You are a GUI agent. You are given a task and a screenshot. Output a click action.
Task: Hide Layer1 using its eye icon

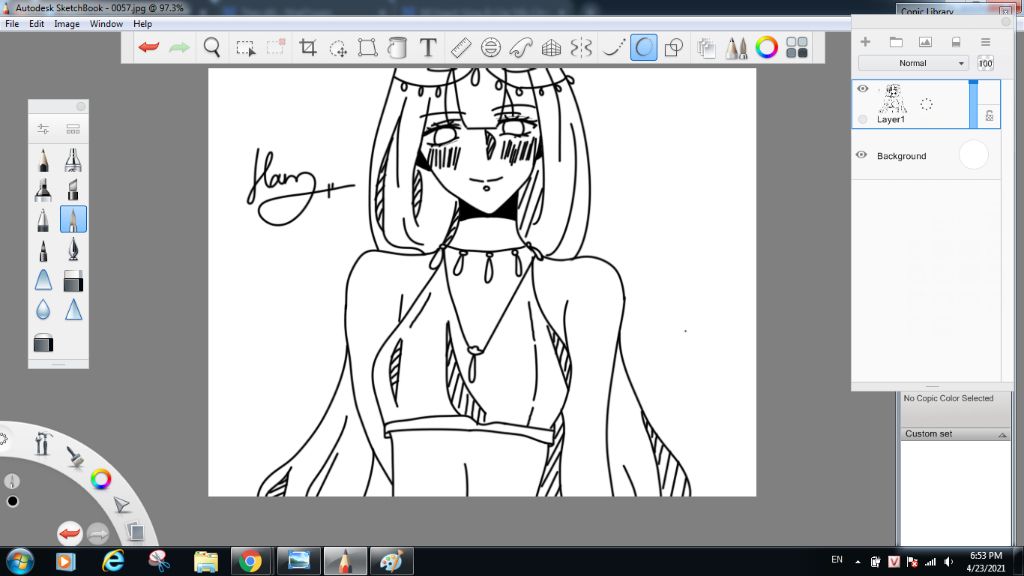[863, 89]
